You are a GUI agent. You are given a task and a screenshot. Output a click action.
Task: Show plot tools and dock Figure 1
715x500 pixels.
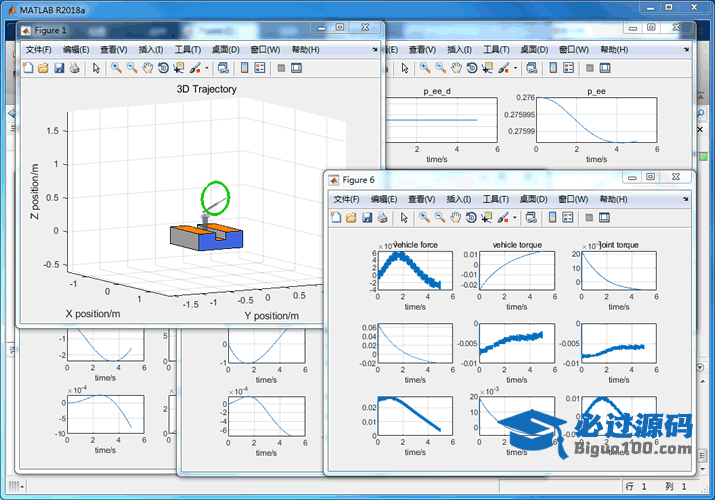[x=296, y=68]
